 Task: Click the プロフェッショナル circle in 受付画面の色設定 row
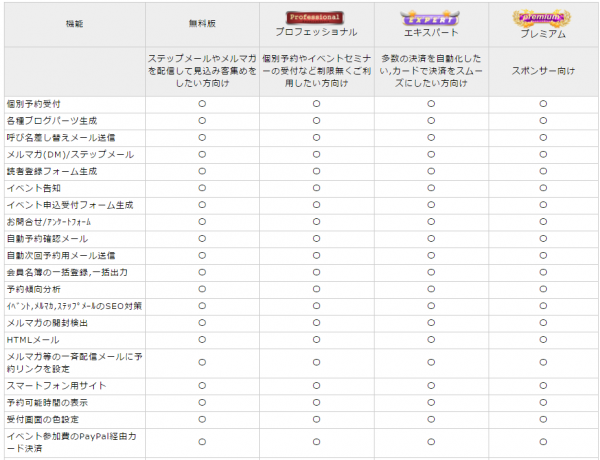click(316, 419)
